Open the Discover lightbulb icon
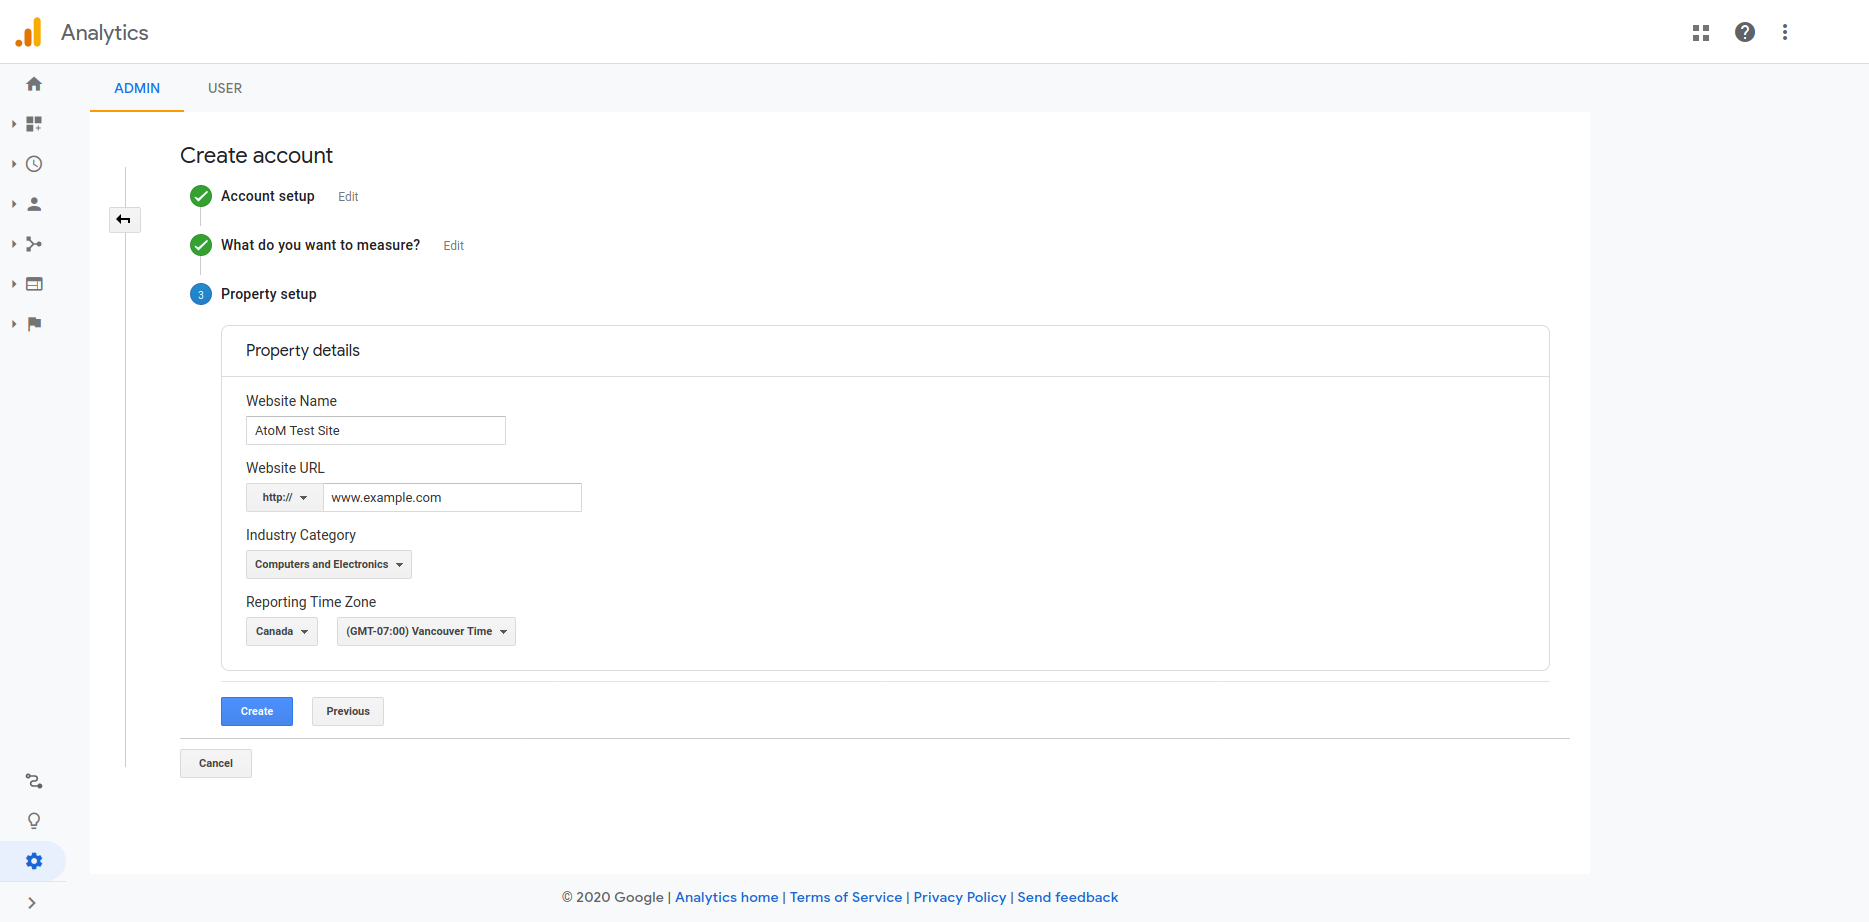Image resolution: width=1869 pixels, height=922 pixels. pos(34,821)
